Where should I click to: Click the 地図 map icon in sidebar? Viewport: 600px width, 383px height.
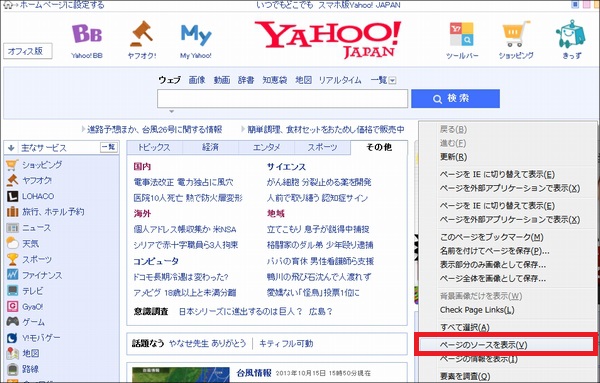[12, 353]
